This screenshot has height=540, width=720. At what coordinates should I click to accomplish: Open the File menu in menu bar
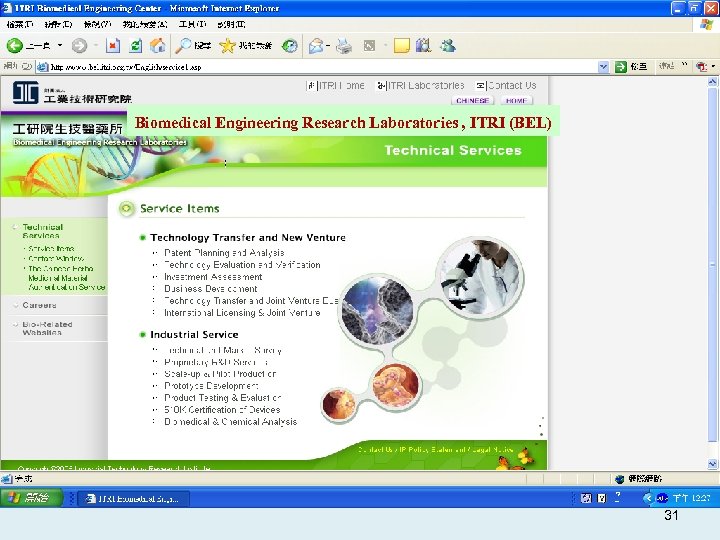[x=19, y=24]
